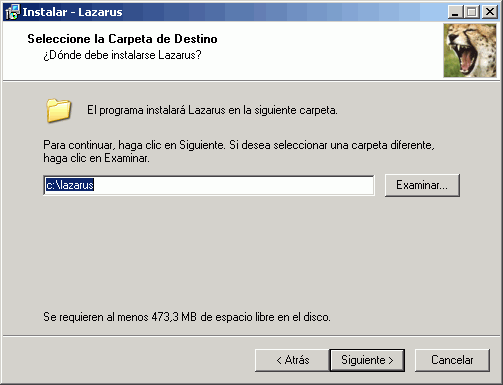Click the disabled maximize window button
The image size is (503, 385).
pyautogui.click(x=471, y=12)
